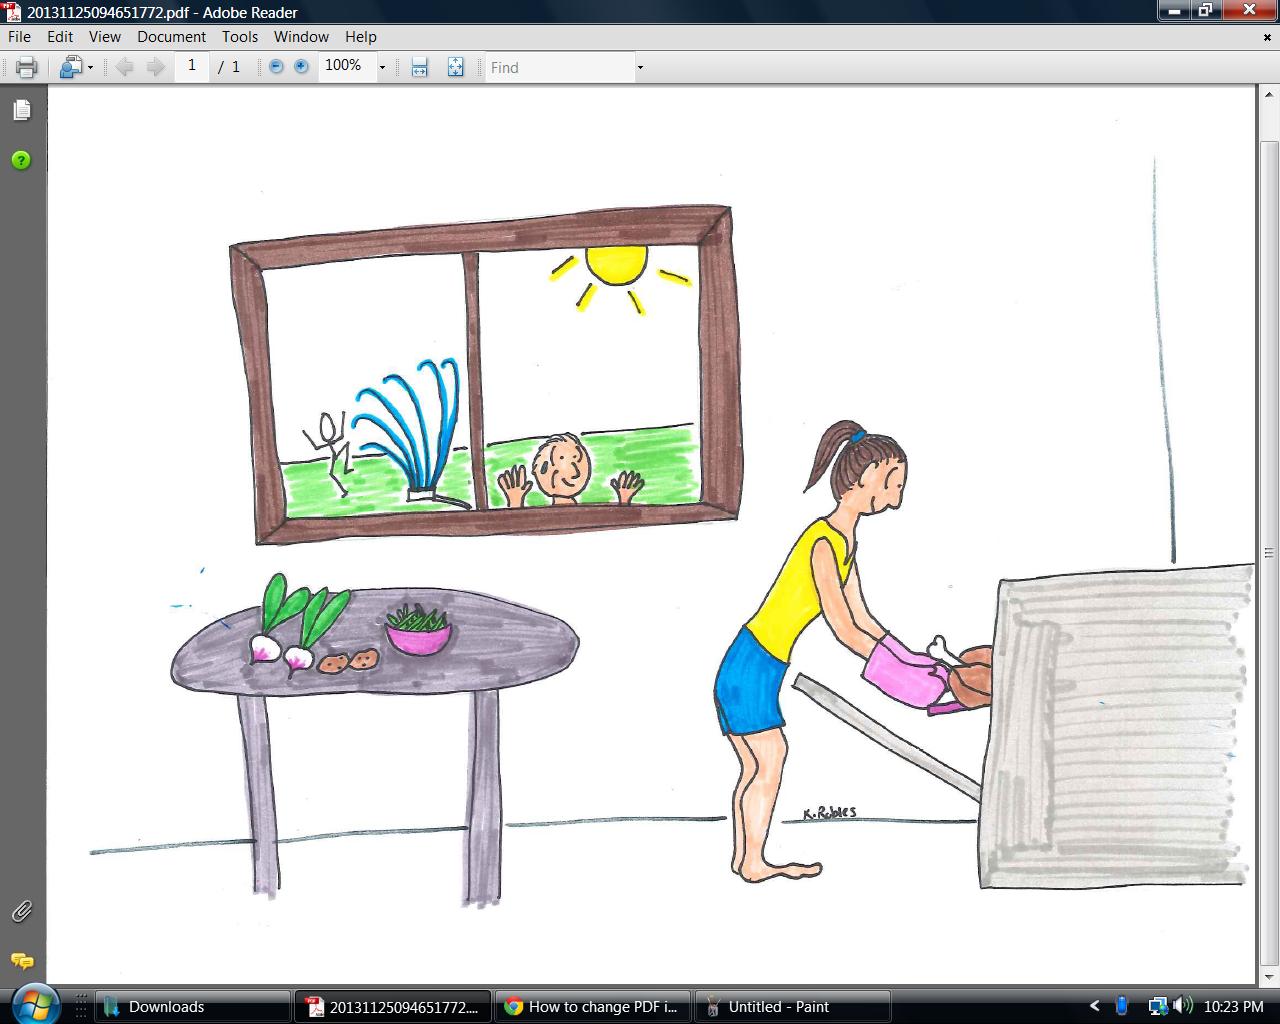Open the Comments panel icon

[x=21, y=961]
